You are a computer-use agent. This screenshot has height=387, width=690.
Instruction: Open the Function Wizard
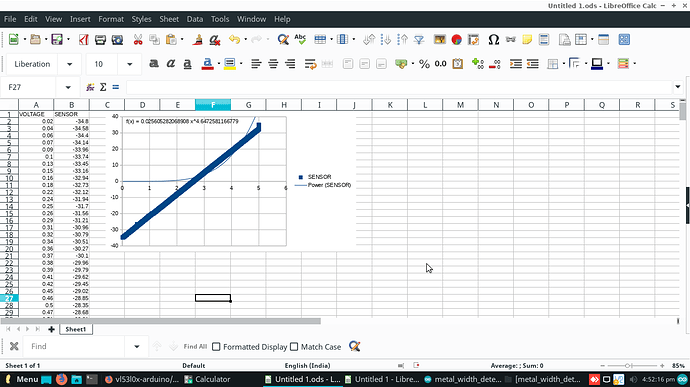tap(90, 87)
